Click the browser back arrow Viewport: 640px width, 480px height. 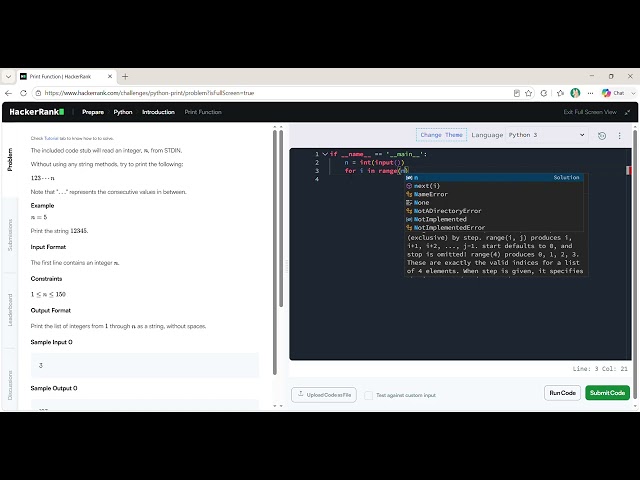coord(9,93)
